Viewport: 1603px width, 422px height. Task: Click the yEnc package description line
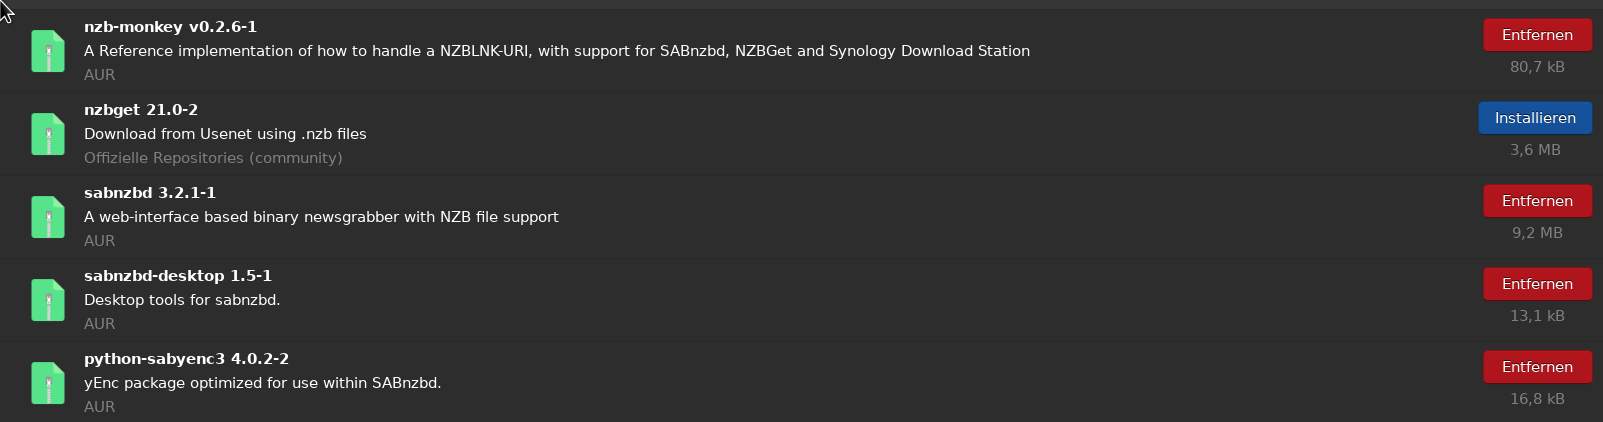pos(262,383)
